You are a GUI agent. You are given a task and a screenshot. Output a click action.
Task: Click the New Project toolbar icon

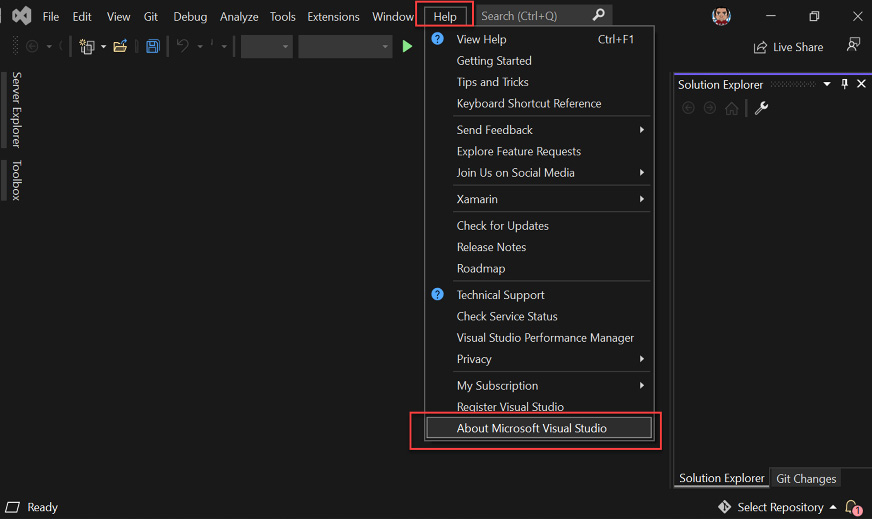pos(87,47)
